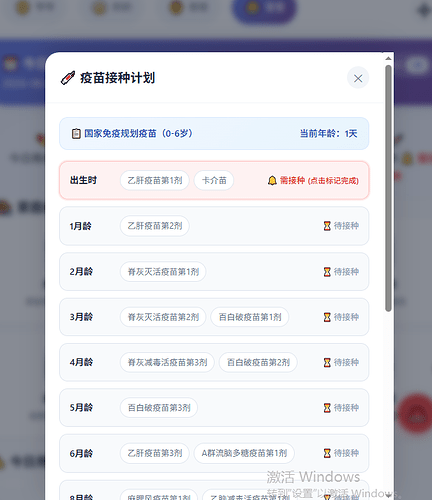Select the 乙肝疫苗第2剂 tag

tap(155, 226)
